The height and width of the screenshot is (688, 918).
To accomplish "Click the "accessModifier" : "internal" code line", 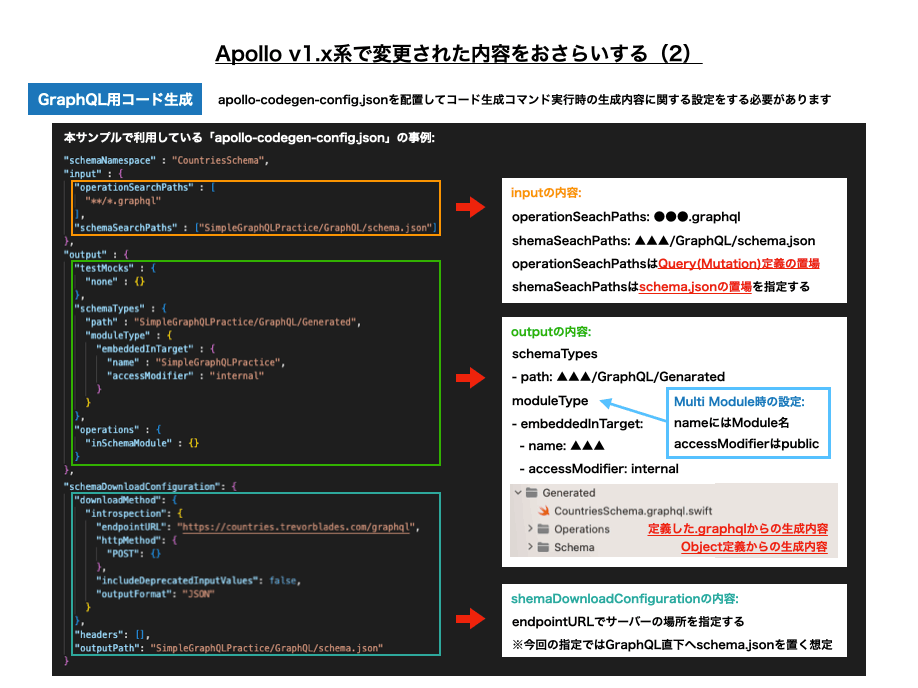I will [186, 376].
